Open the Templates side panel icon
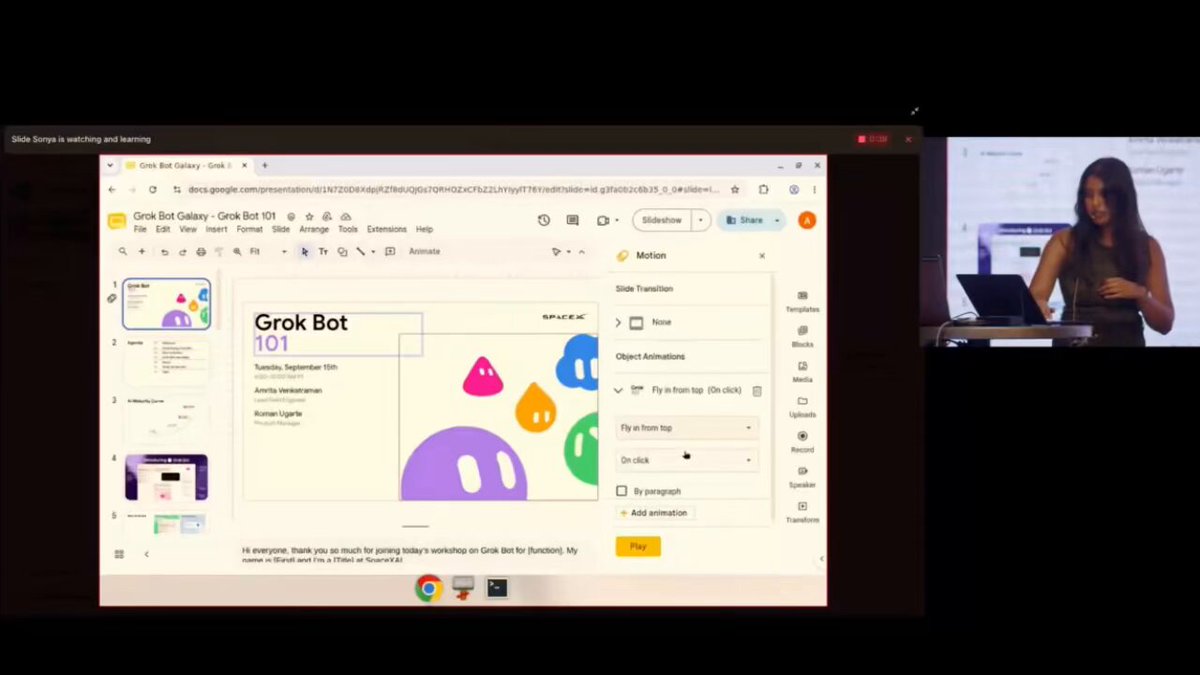 pos(802,301)
